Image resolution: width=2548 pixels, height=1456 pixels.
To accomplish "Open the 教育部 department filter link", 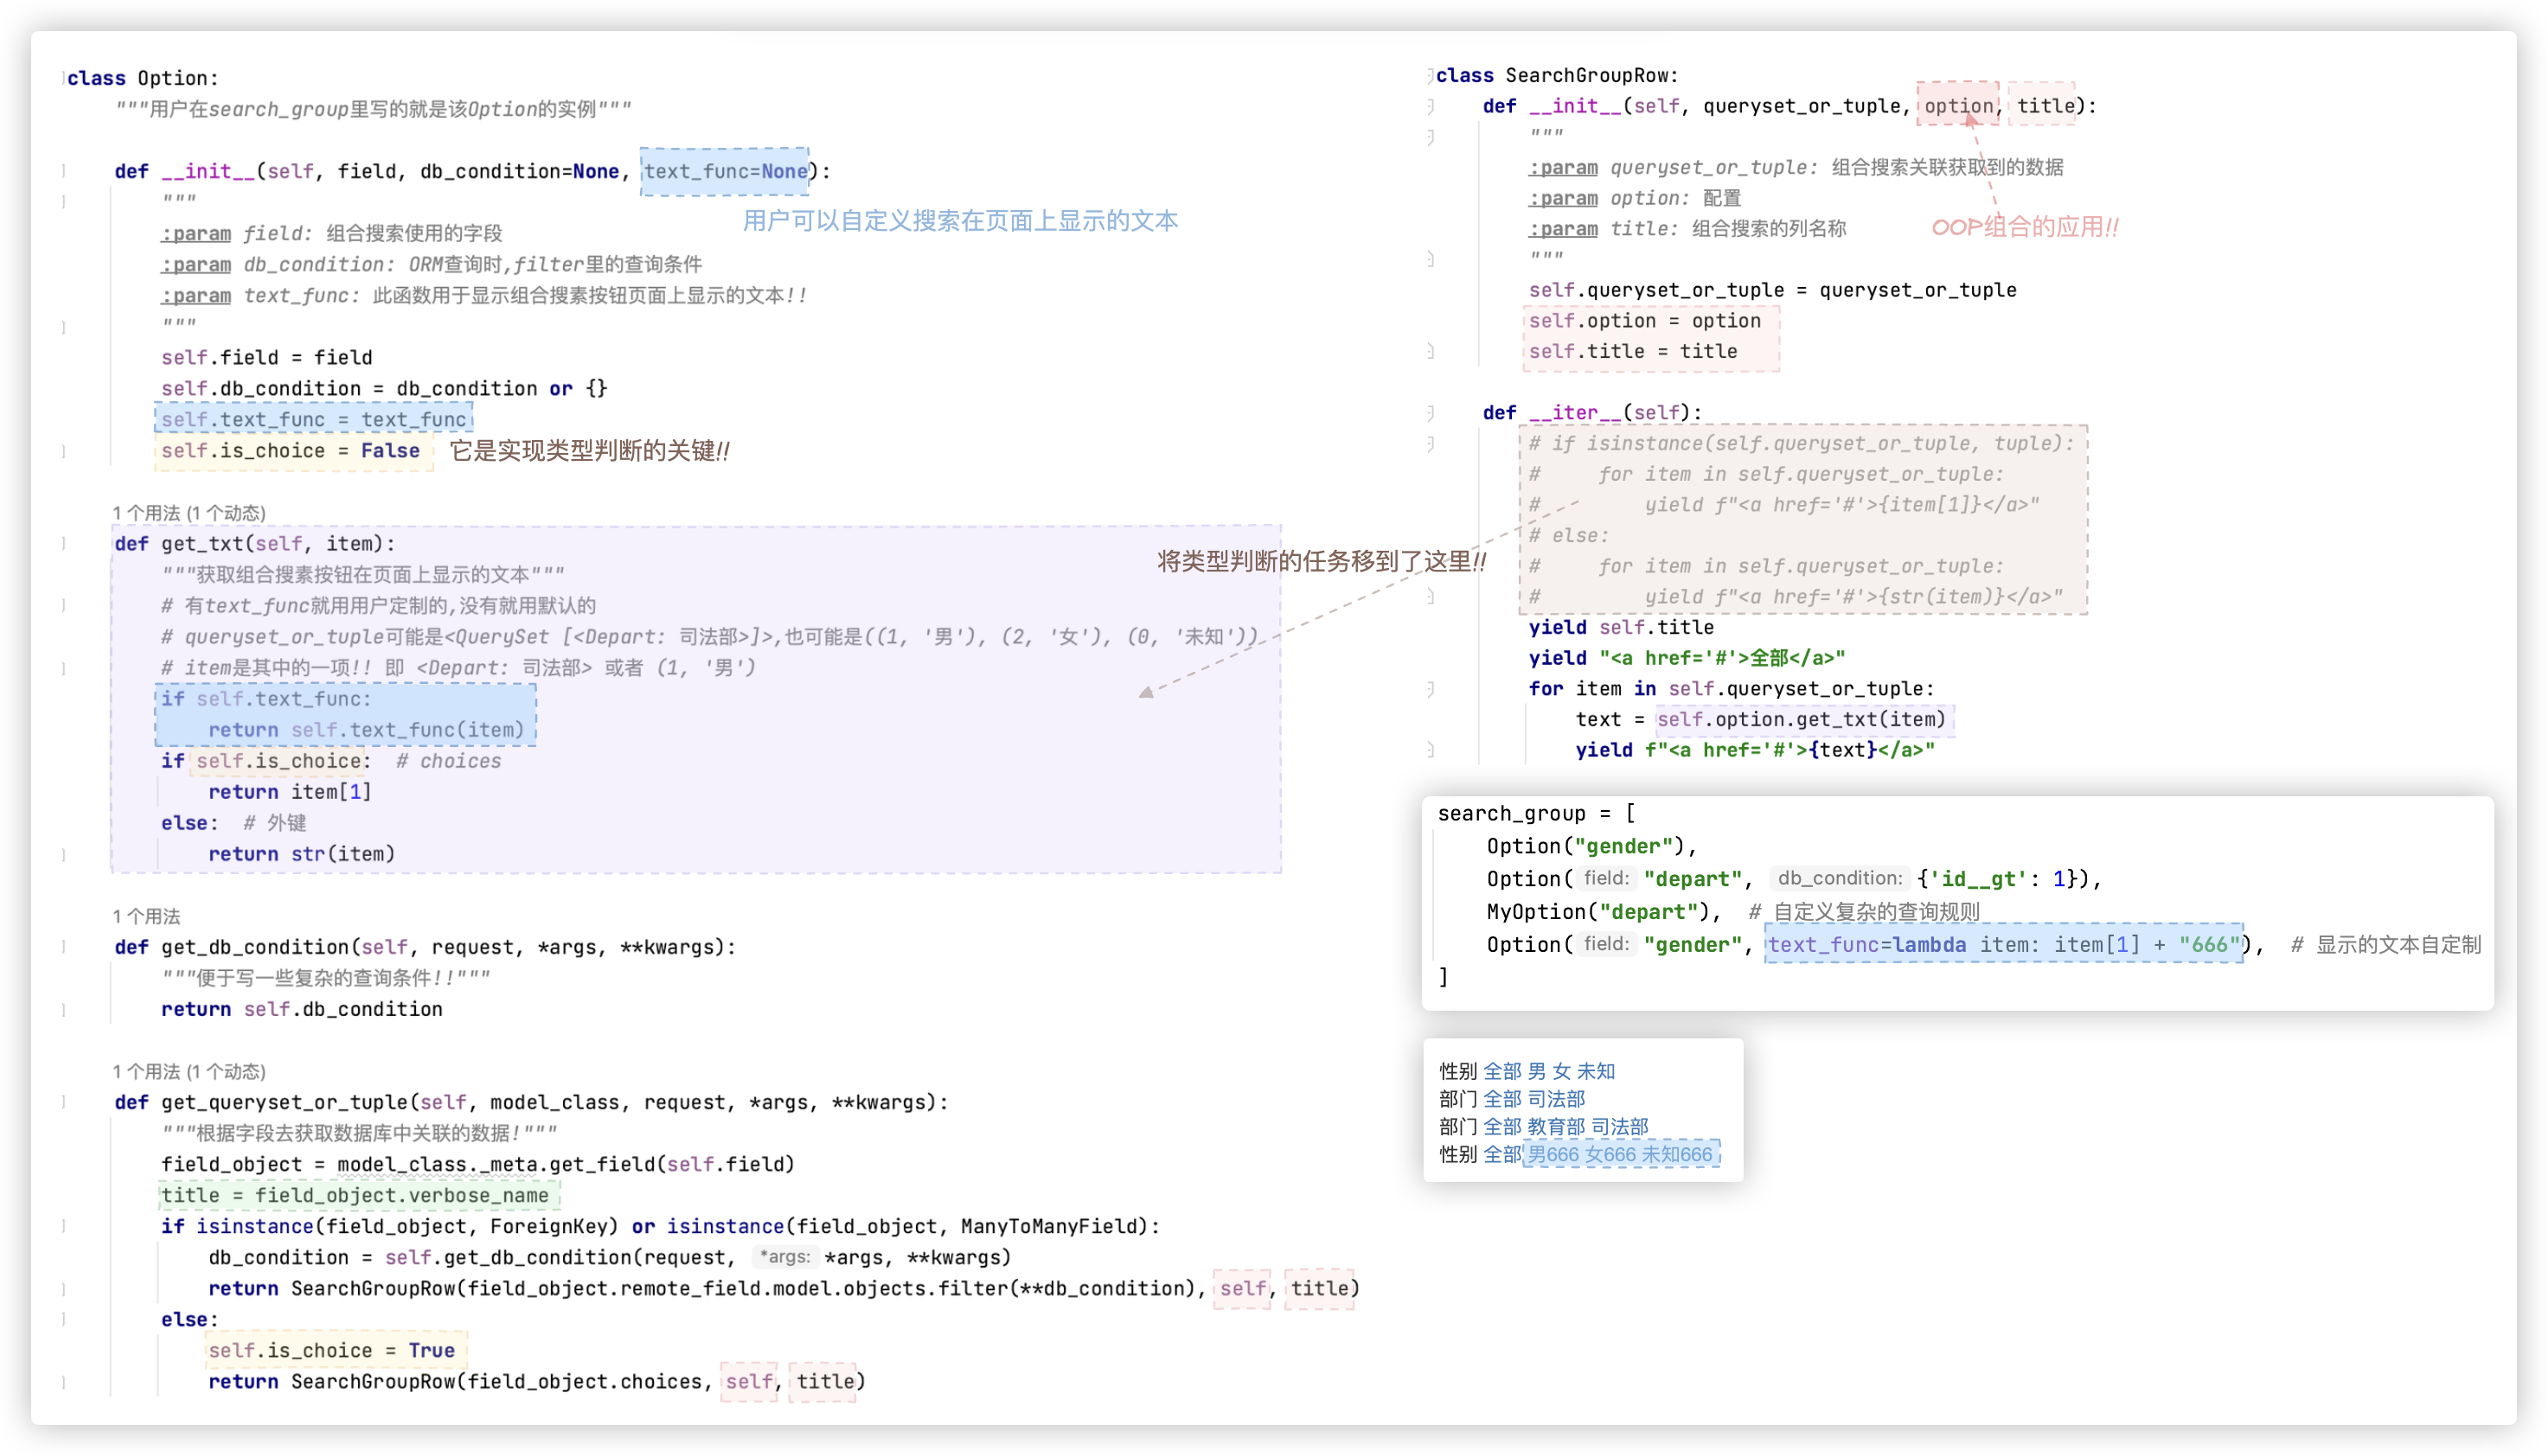I will point(1555,1126).
